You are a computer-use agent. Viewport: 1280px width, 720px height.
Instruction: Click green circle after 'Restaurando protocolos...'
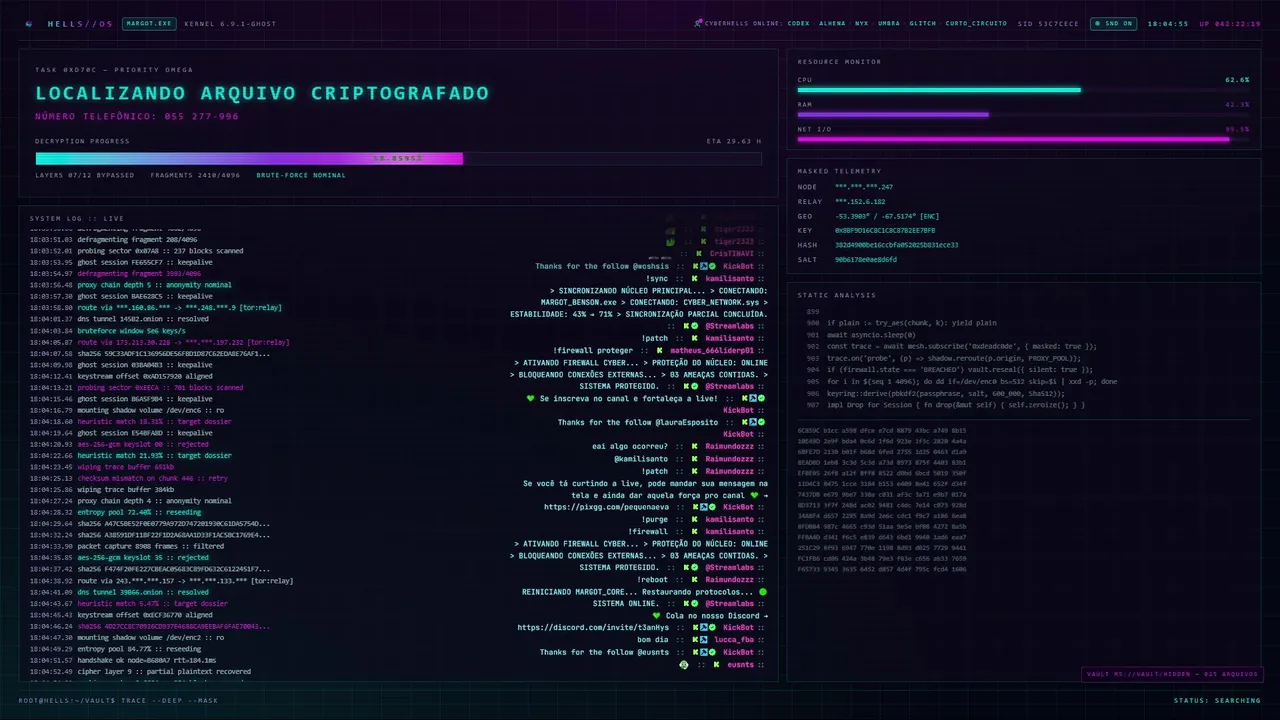[x=763, y=592]
